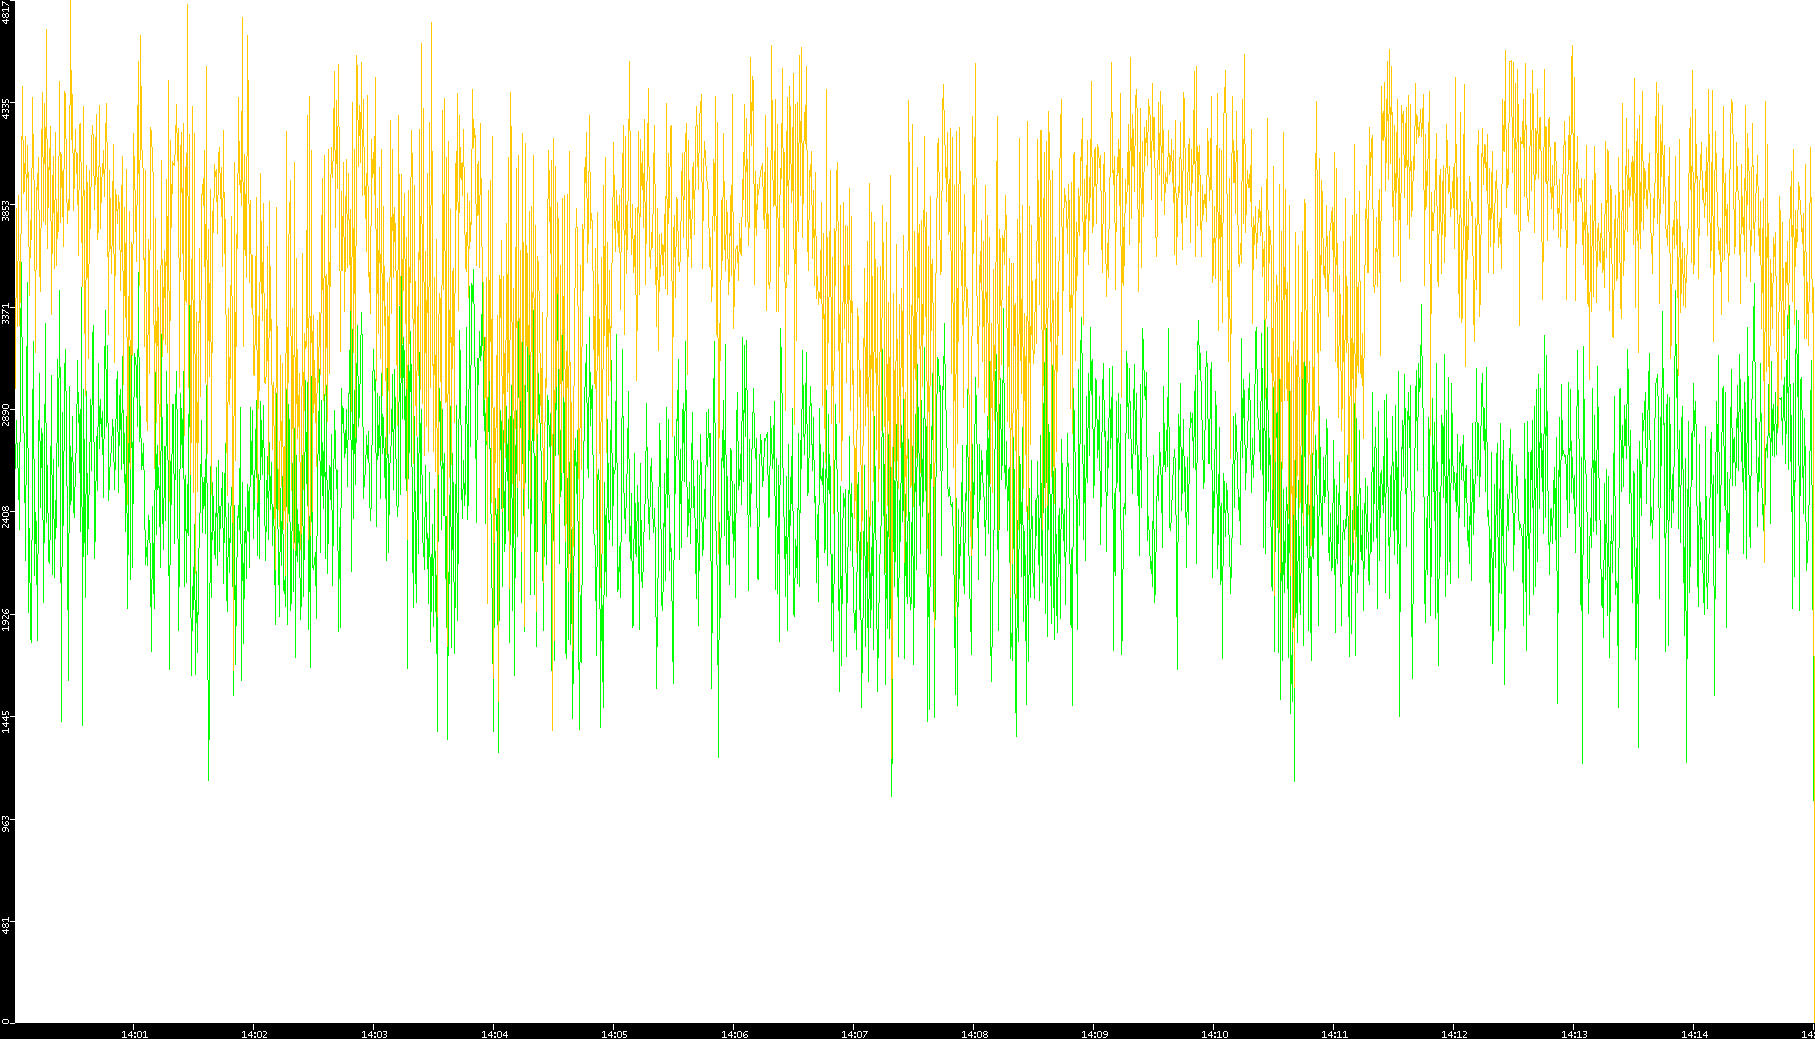Click the 14:11 time label
The image size is (1815, 1039).
pos(1334,1034)
